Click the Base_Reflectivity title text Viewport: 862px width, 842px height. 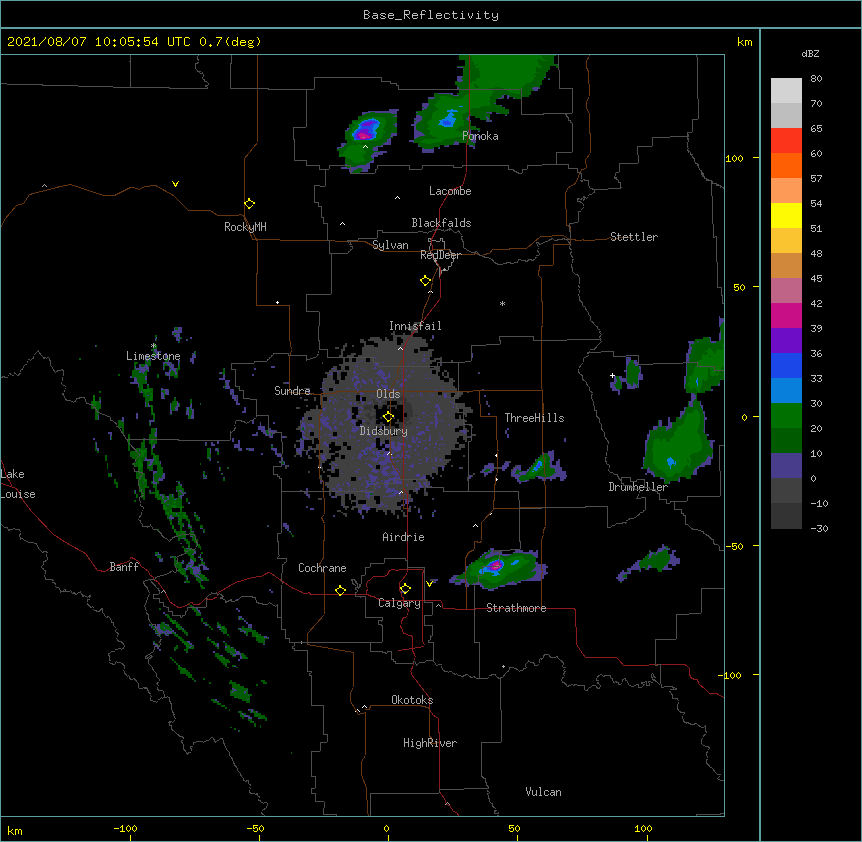point(431,15)
